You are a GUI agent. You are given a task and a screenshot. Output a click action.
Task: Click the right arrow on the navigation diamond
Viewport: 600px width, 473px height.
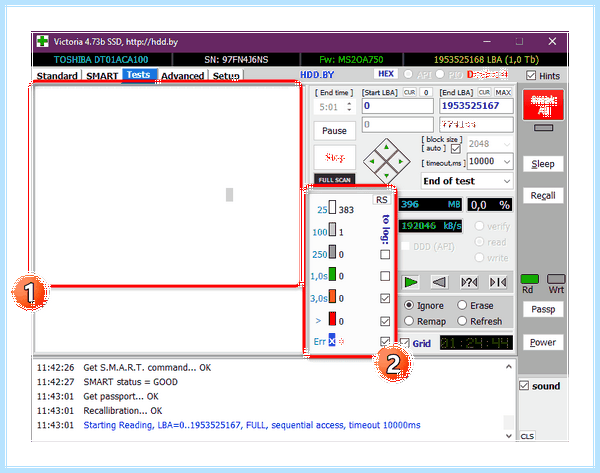401,161
